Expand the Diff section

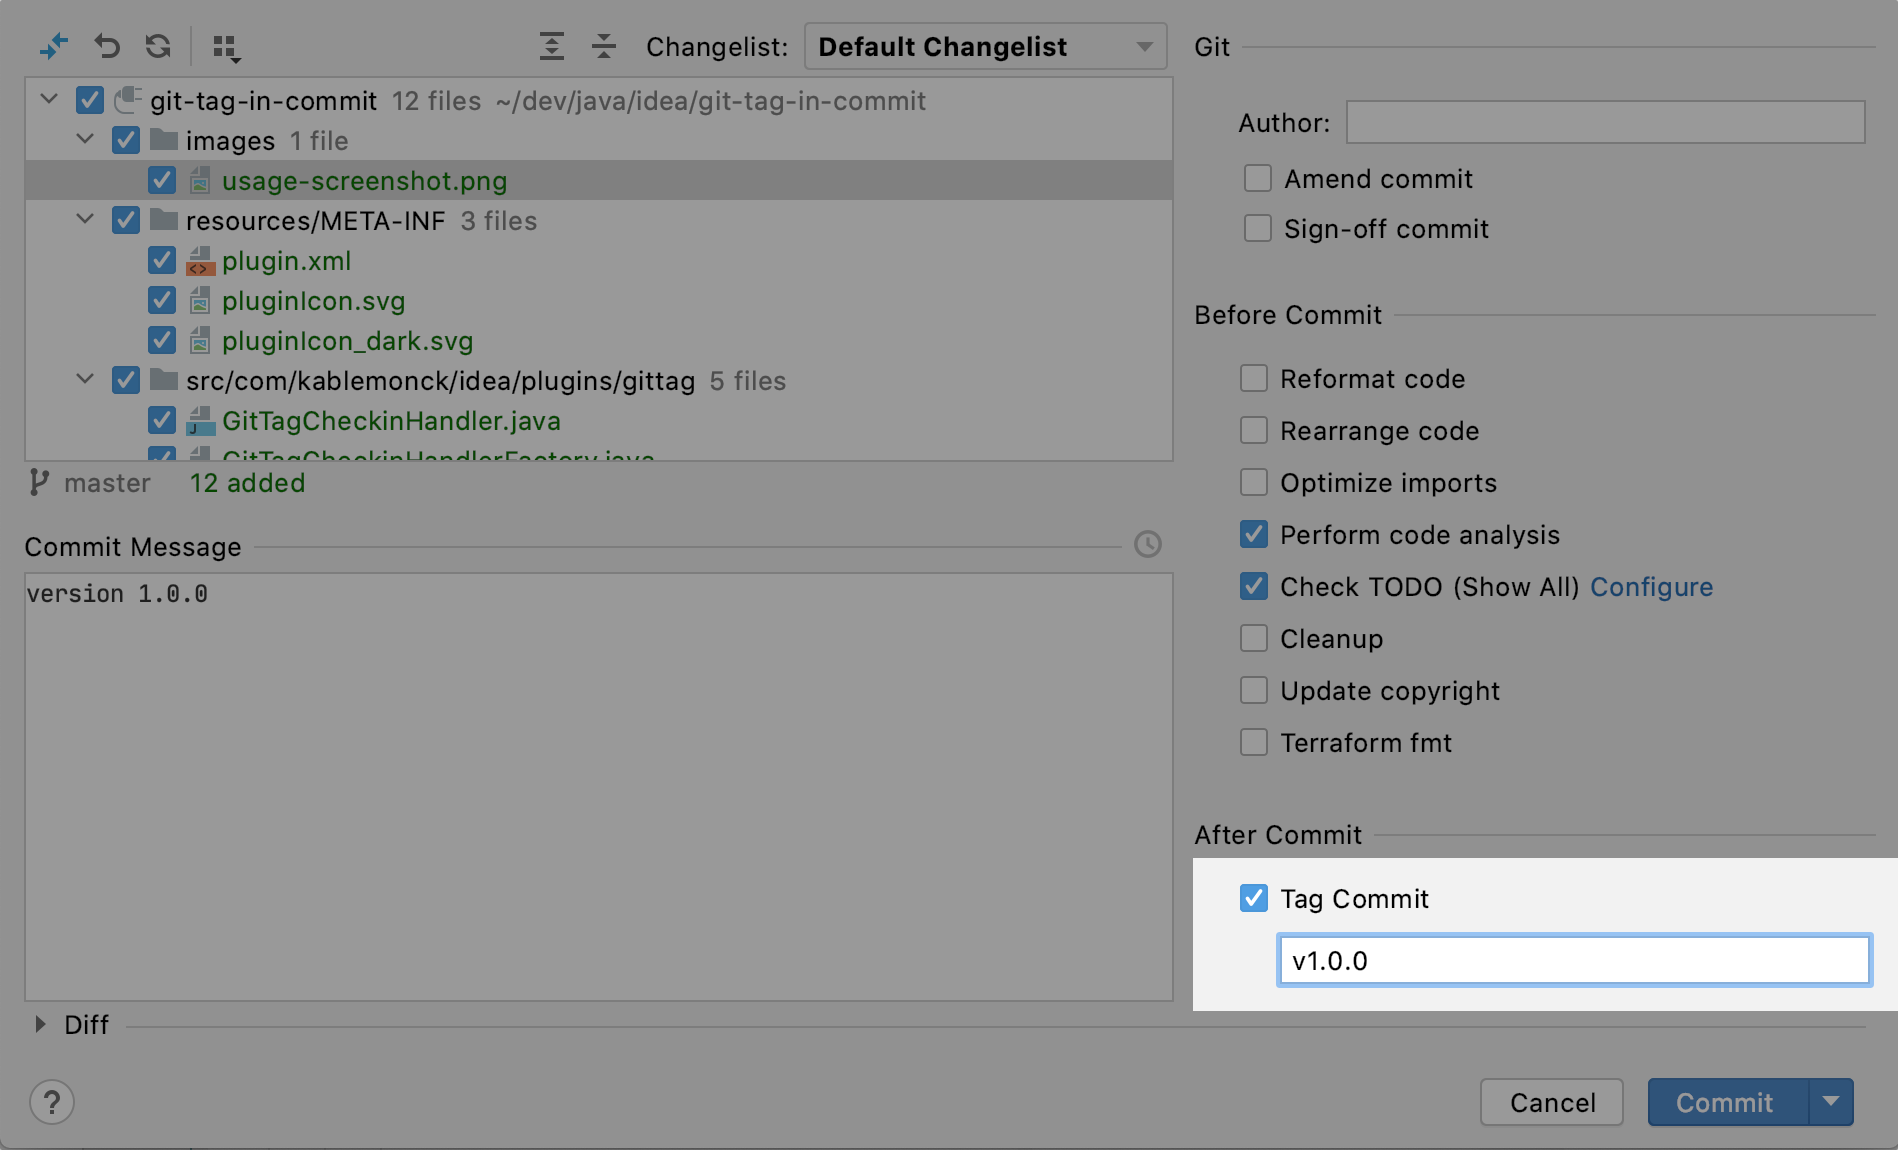tap(40, 1024)
